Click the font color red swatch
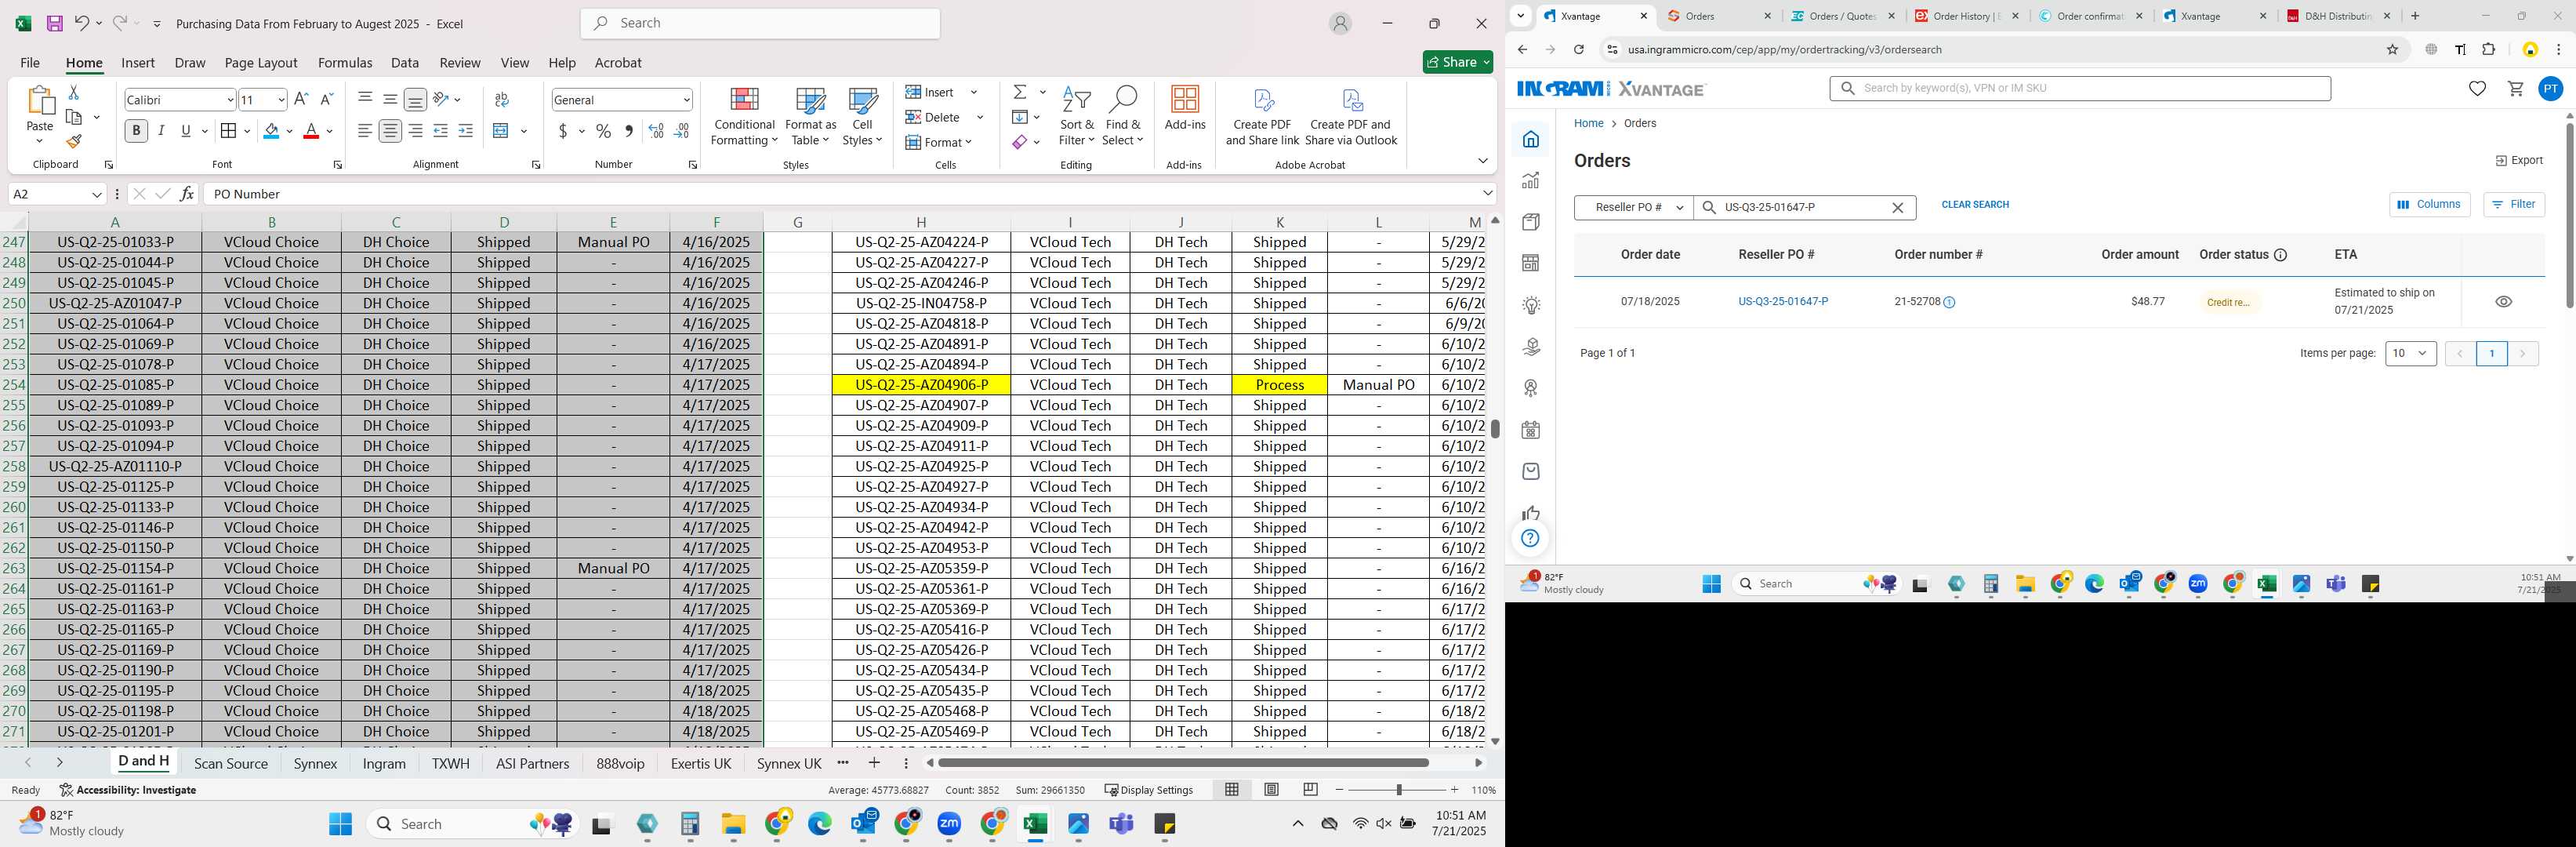The width and height of the screenshot is (2576, 847). point(311,131)
